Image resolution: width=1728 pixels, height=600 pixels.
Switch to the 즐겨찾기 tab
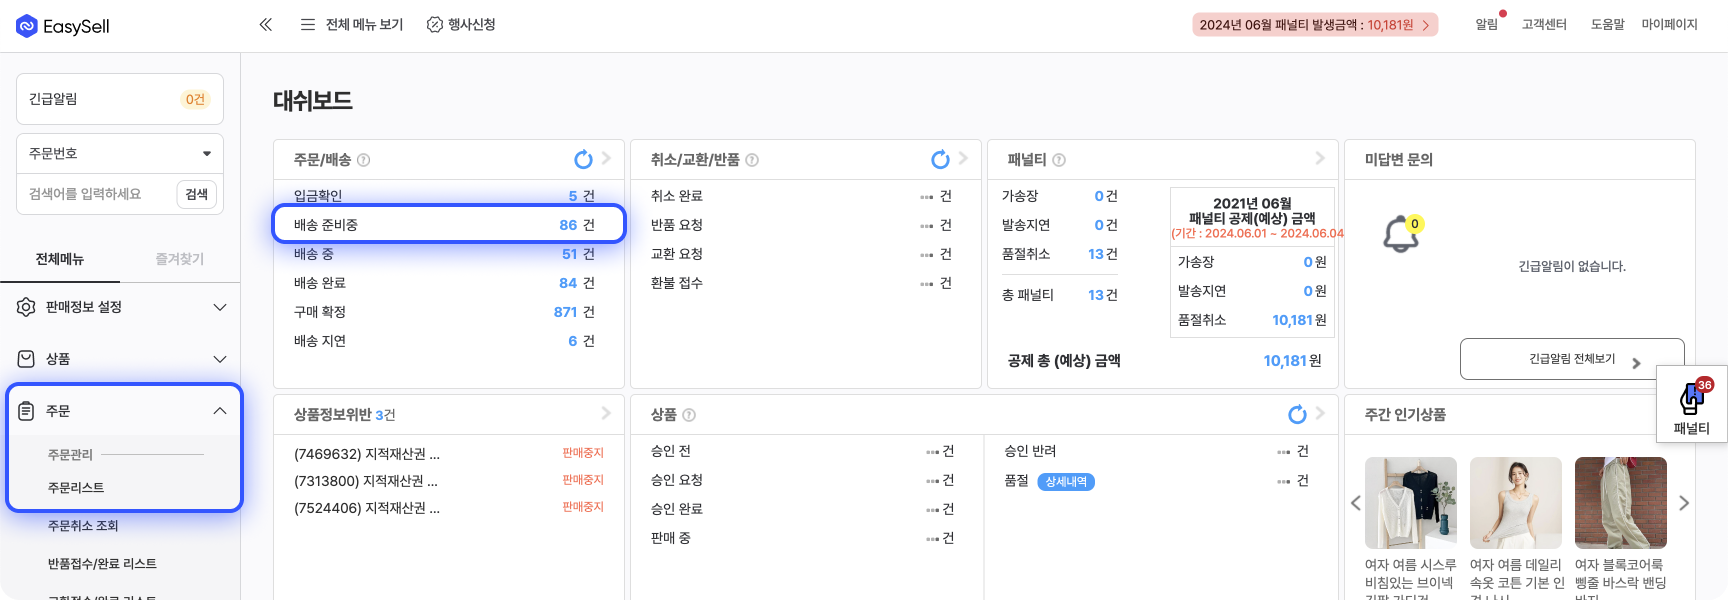click(x=180, y=259)
